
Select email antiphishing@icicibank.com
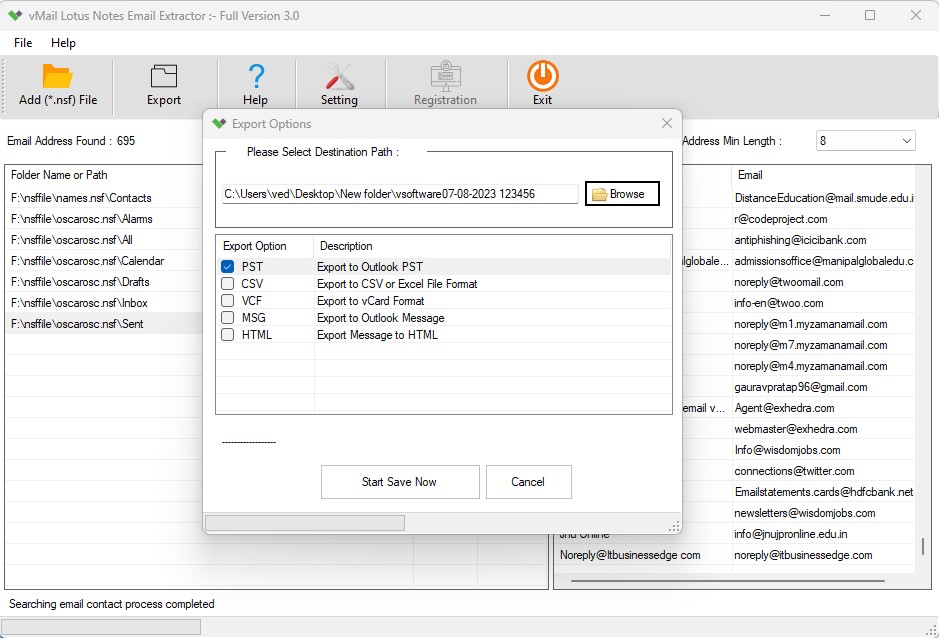point(800,240)
